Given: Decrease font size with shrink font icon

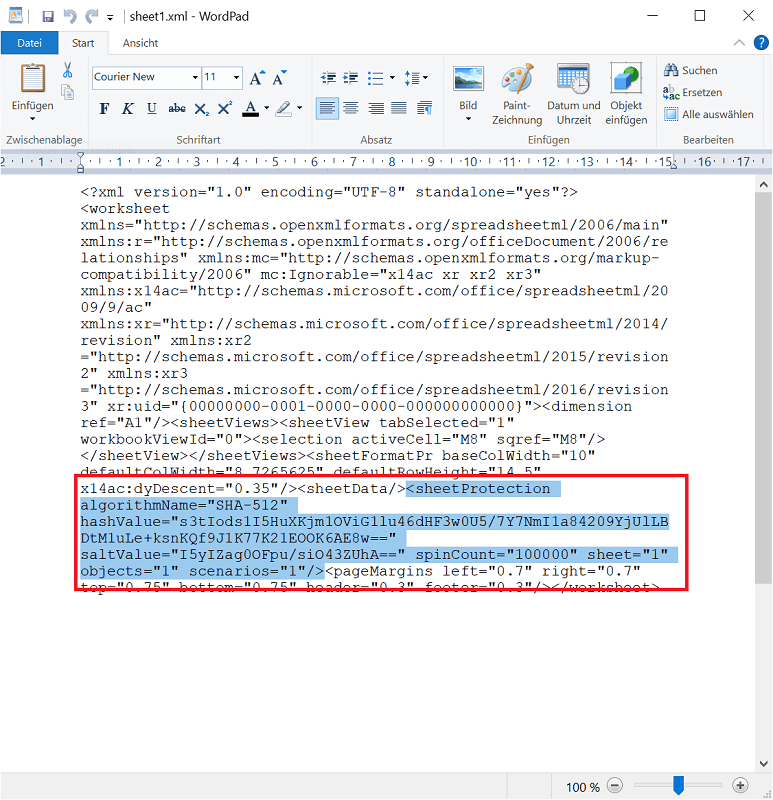Looking at the screenshot, I should 280,78.
